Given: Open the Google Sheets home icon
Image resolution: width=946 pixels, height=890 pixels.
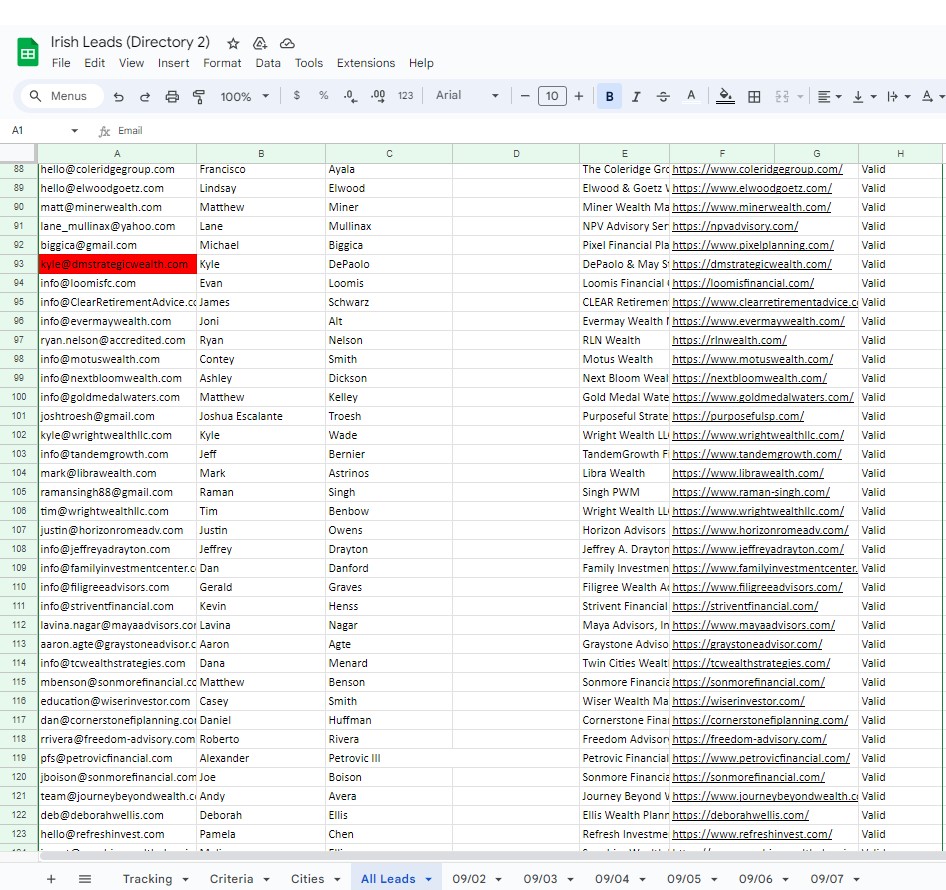Looking at the screenshot, I should pos(27,52).
